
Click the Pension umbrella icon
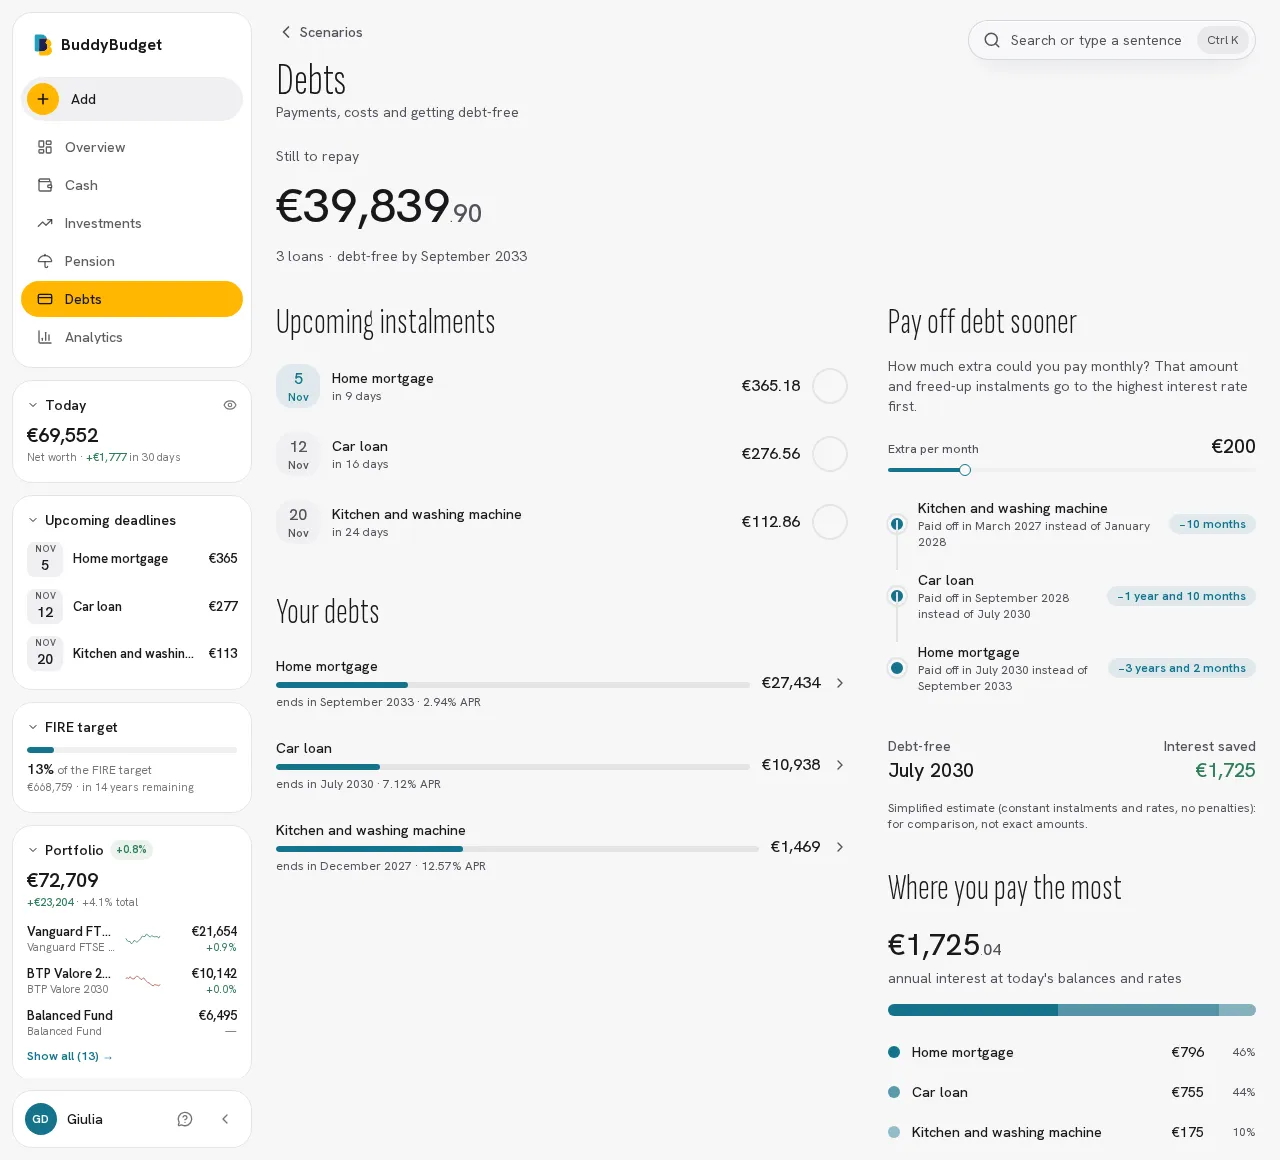point(45,261)
